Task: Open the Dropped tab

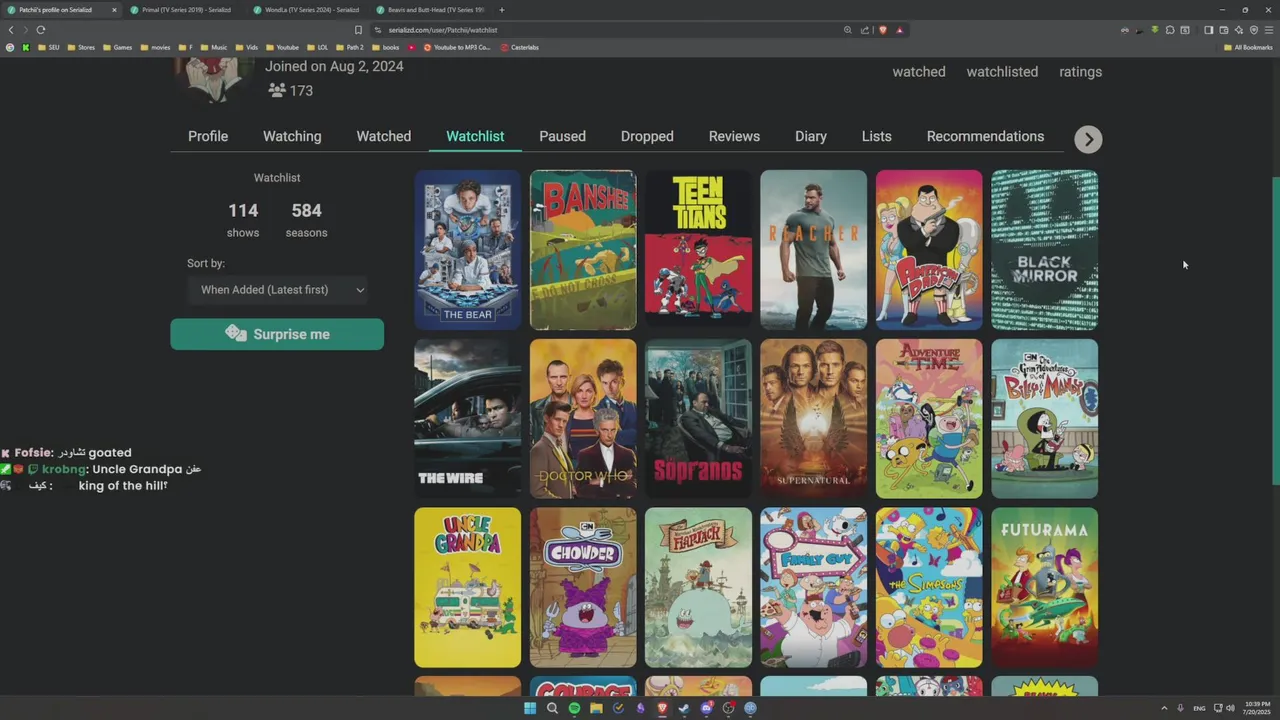Action: pyautogui.click(x=647, y=136)
